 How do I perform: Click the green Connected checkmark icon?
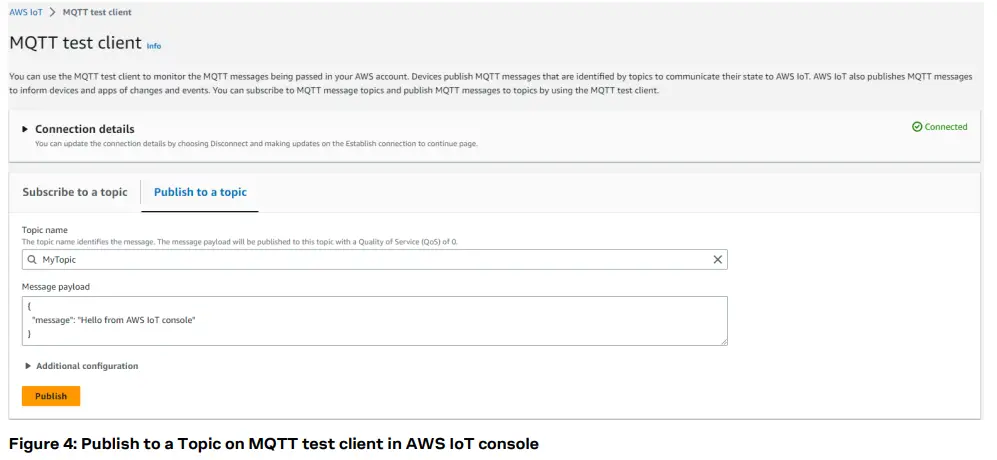(917, 127)
